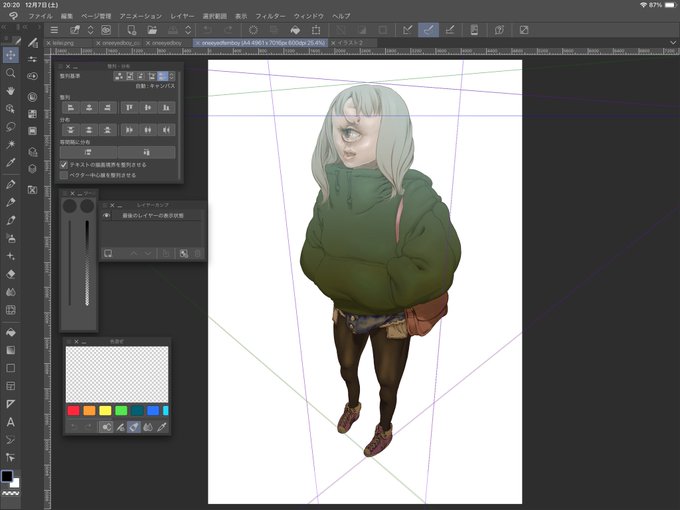Select the Auto select magic wand tool
This screenshot has height=510, width=680.
click(x=10, y=144)
